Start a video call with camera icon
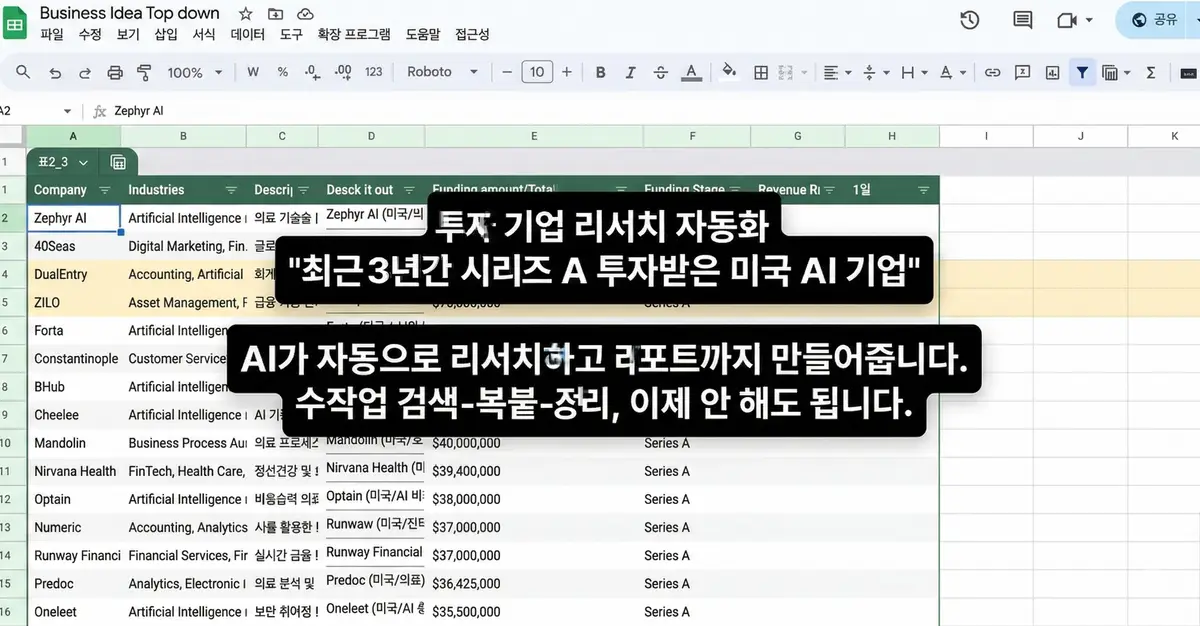1200x626 pixels. coord(1066,20)
